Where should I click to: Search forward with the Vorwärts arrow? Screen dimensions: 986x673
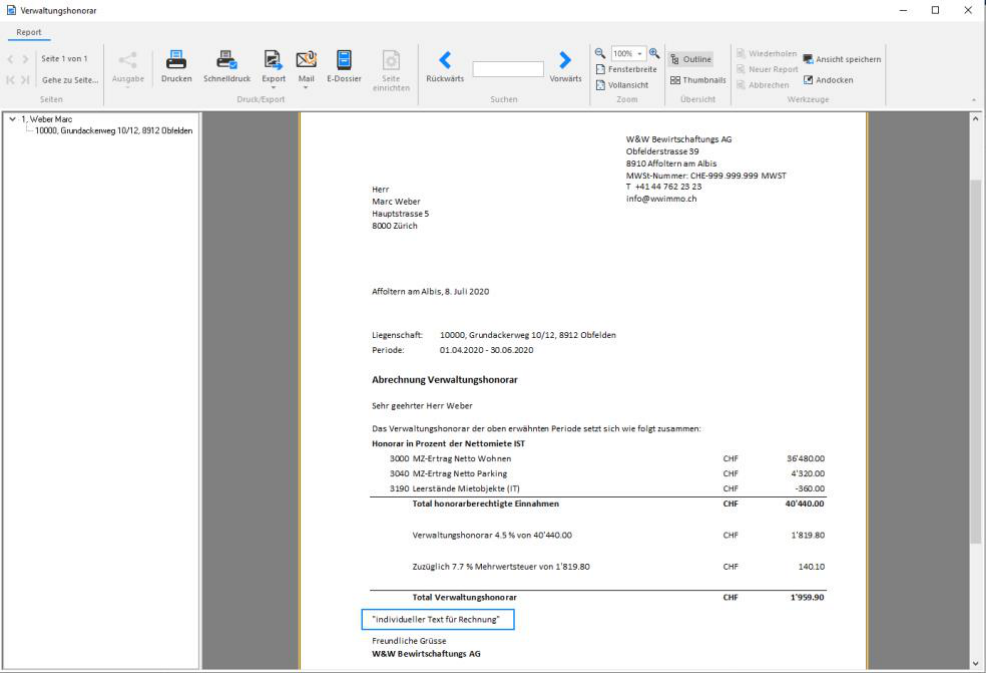click(x=565, y=66)
